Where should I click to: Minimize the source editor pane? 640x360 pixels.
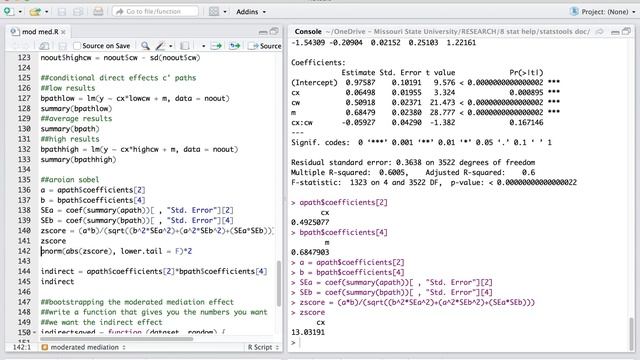(x=263, y=32)
